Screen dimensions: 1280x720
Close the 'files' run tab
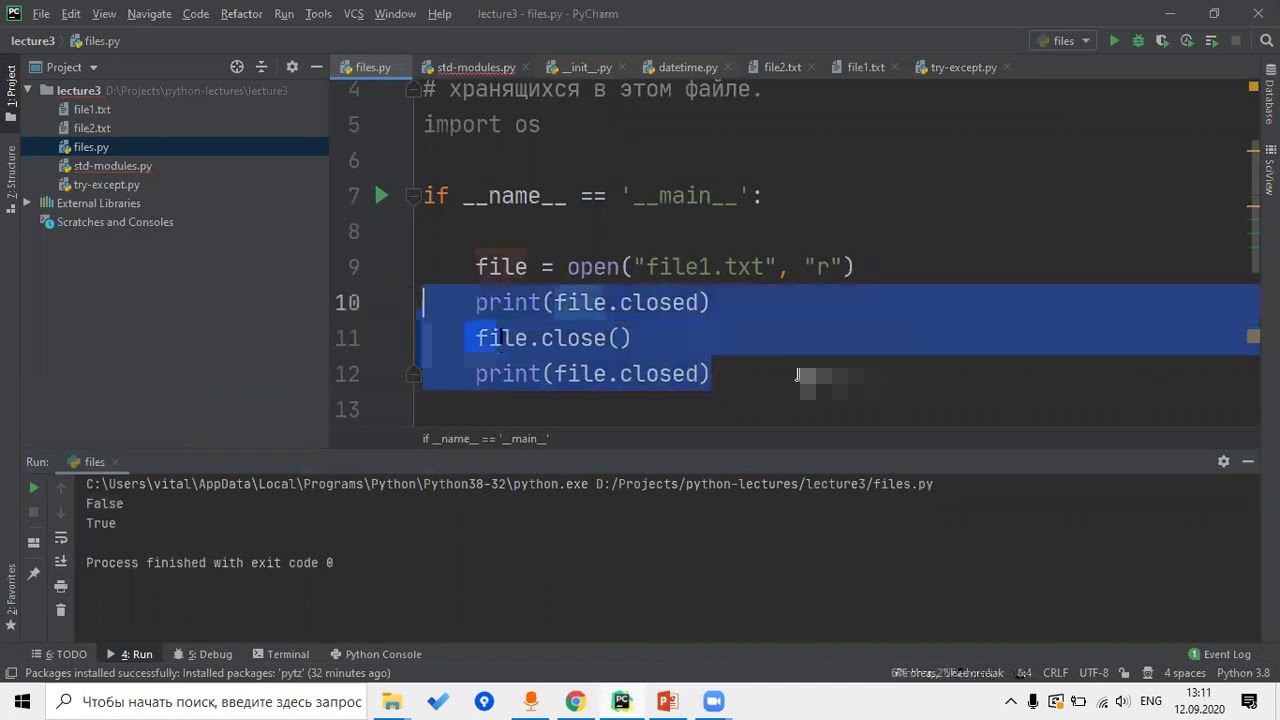point(115,462)
